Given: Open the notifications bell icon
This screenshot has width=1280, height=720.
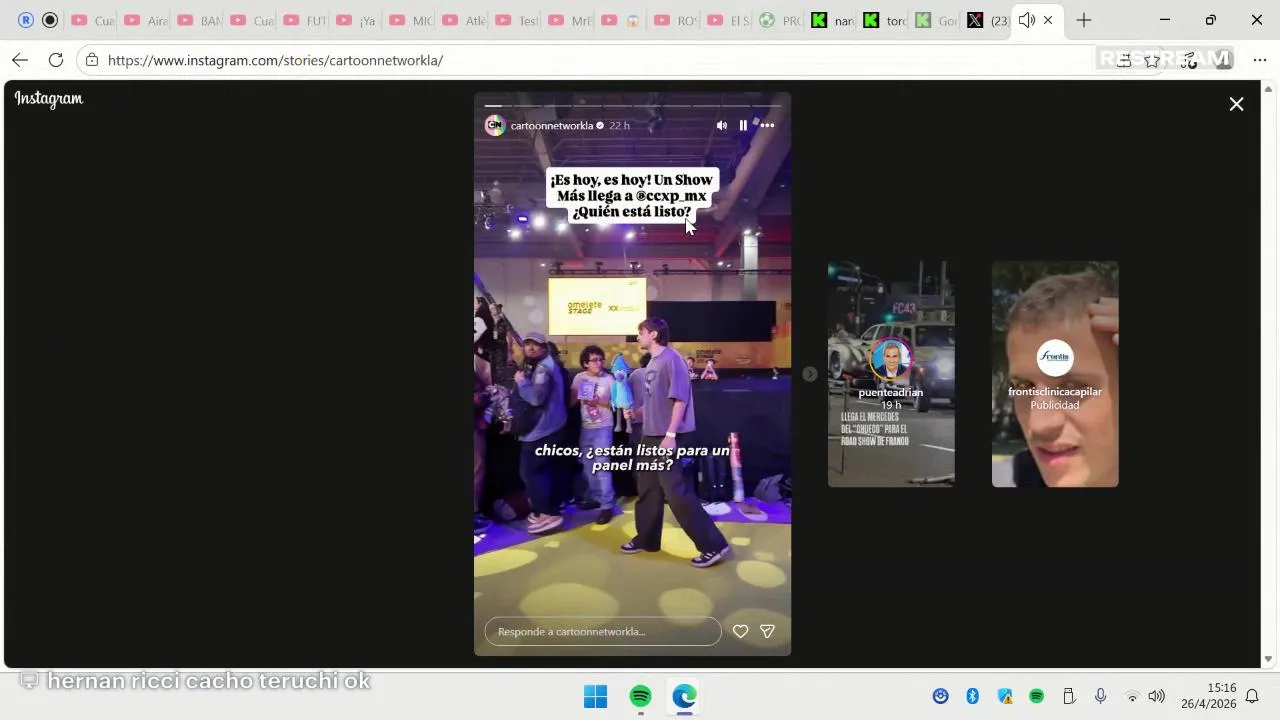Looking at the screenshot, I should tap(1251, 696).
